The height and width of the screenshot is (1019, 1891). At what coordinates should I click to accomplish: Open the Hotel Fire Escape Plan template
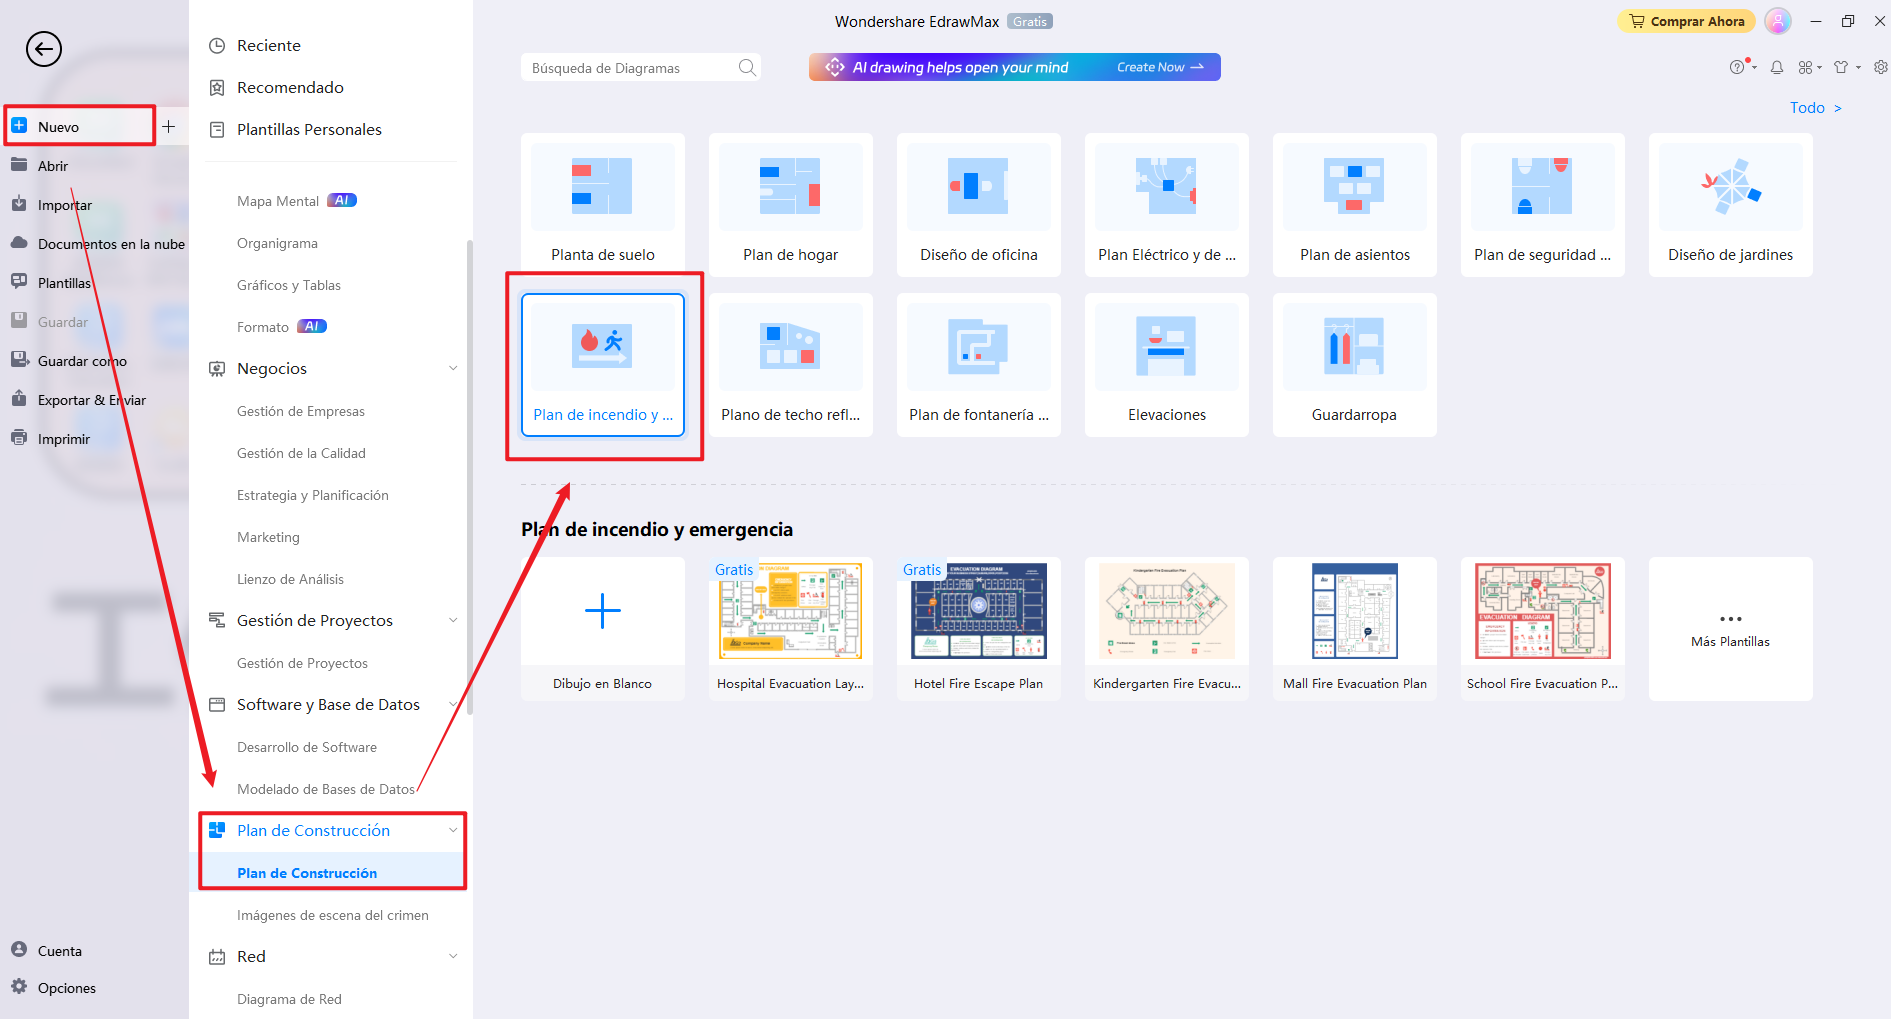(978, 628)
